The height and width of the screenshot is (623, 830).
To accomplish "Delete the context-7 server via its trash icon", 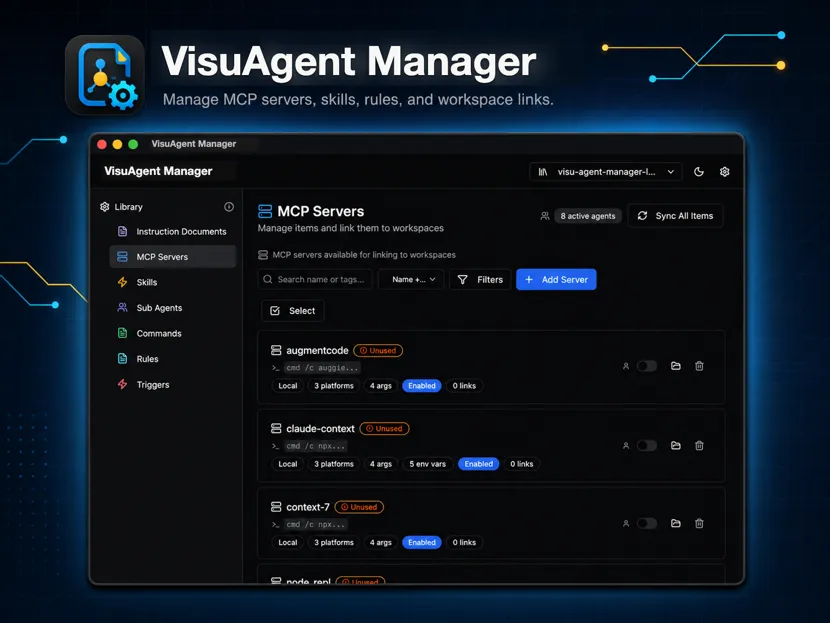I will [699, 523].
